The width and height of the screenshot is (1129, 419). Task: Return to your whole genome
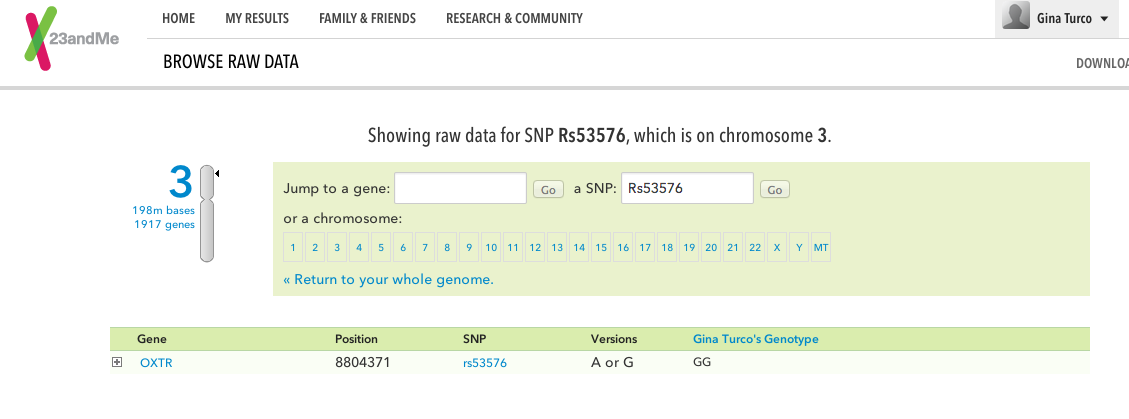click(388, 280)
